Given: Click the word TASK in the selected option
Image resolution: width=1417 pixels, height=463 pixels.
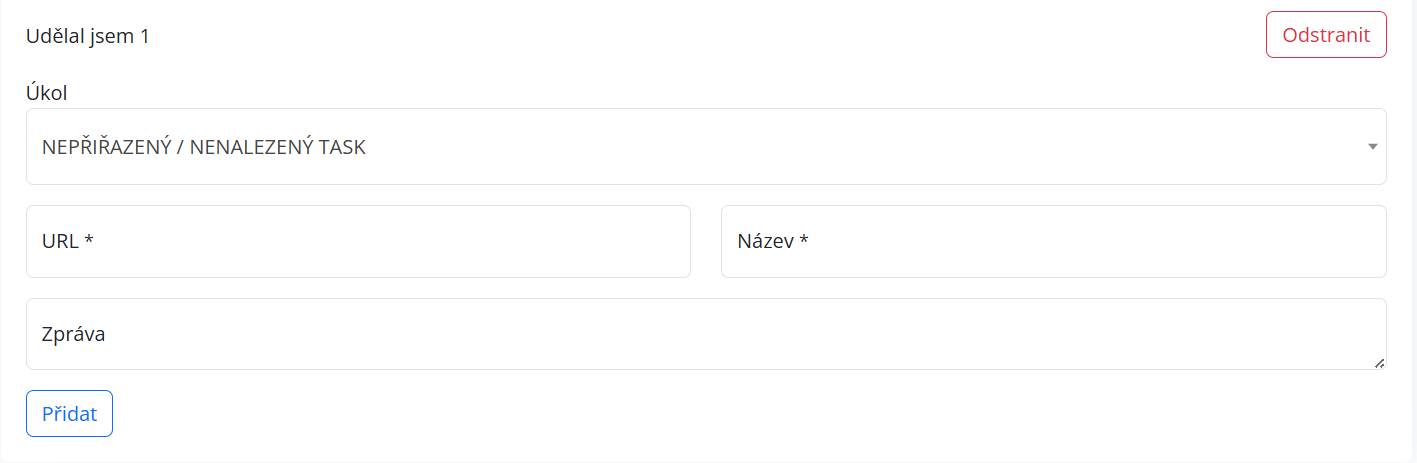Looking at the screenshot, I should (342, 147).
